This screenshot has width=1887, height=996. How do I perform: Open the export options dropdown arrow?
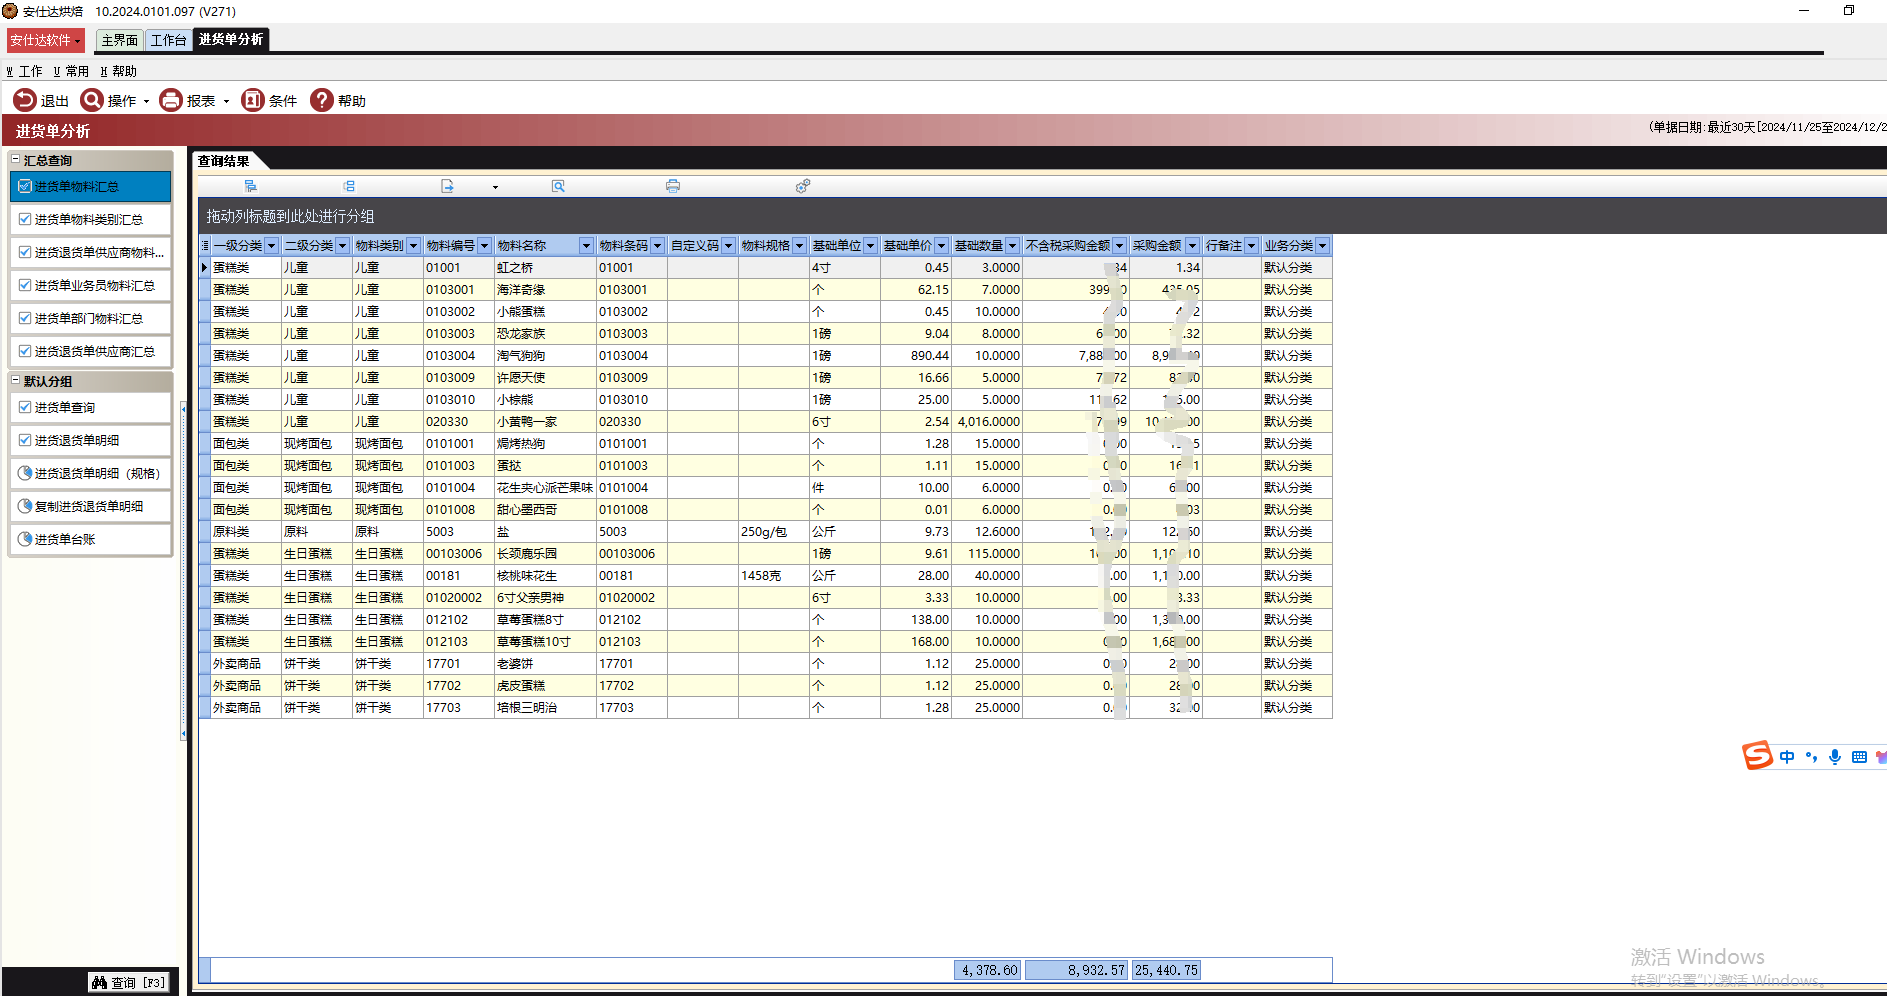pos(495,187)
